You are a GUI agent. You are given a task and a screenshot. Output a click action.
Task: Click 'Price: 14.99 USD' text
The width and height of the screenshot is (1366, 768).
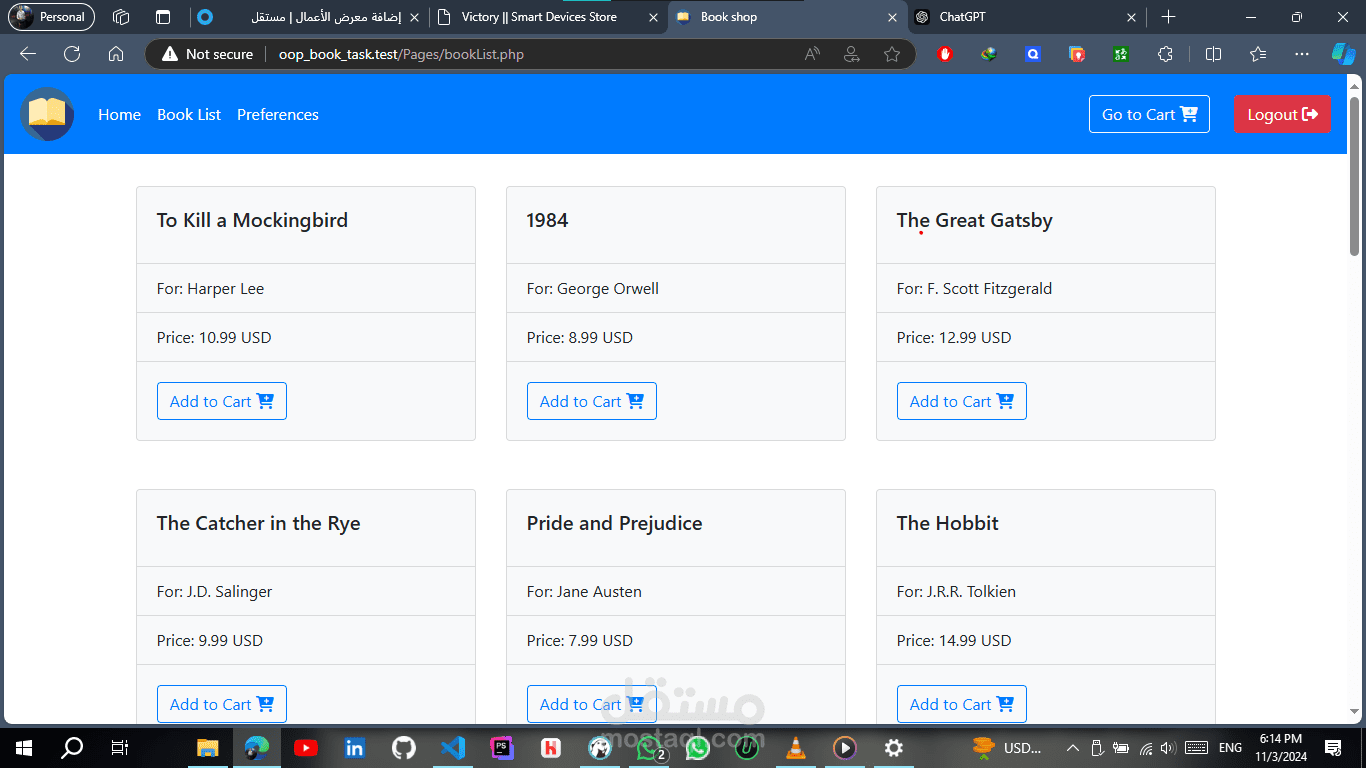pos(954,640)
